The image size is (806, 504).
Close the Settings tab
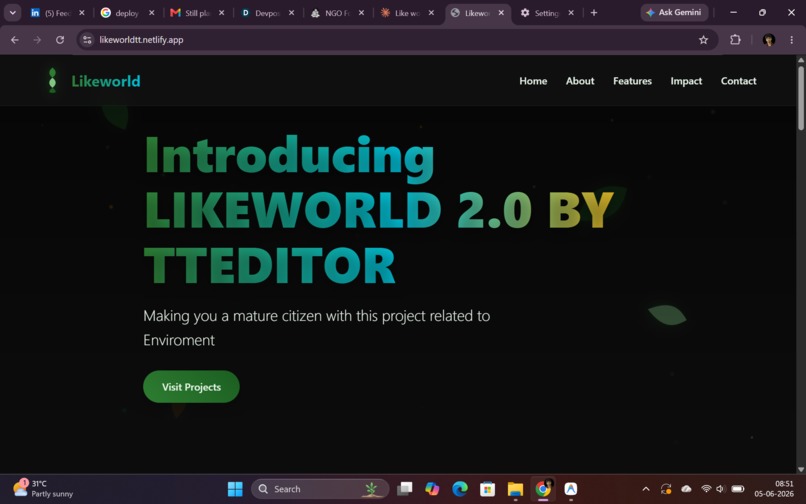(571, 13)
